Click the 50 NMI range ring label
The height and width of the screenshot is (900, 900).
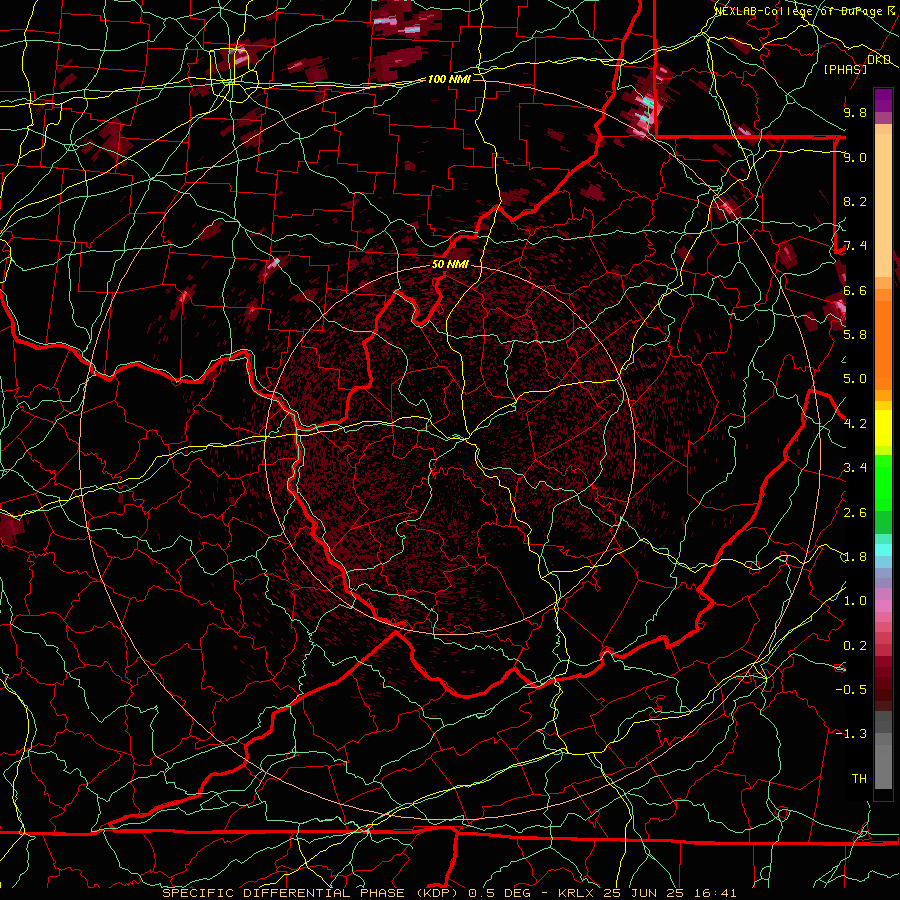tap(450, 265)
